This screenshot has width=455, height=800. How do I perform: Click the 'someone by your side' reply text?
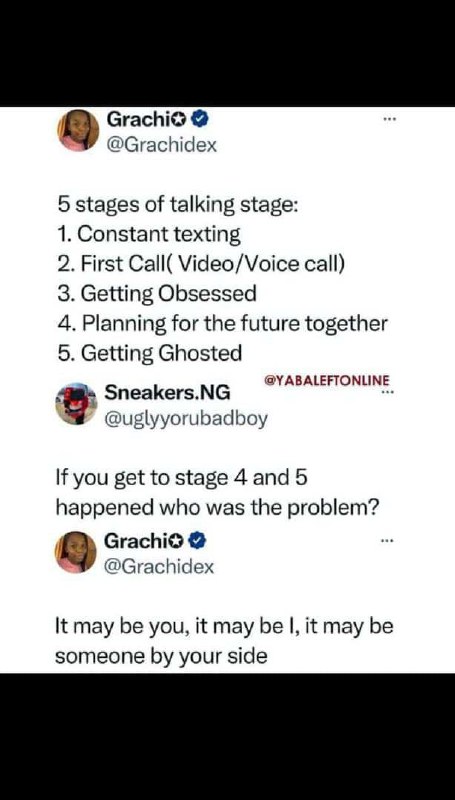(161, 656)
